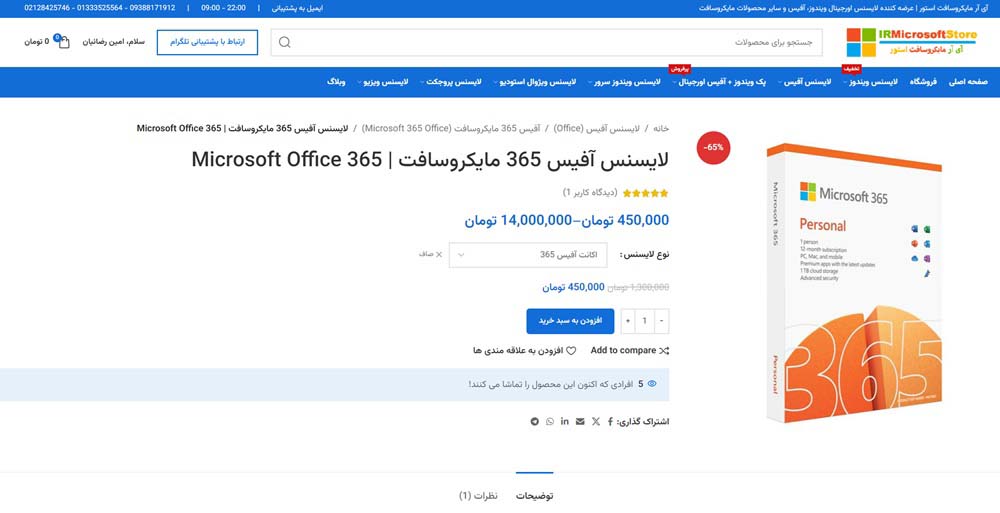Click Add to compare
This screenshot has width=1000, height=513.
pos(629,351)
